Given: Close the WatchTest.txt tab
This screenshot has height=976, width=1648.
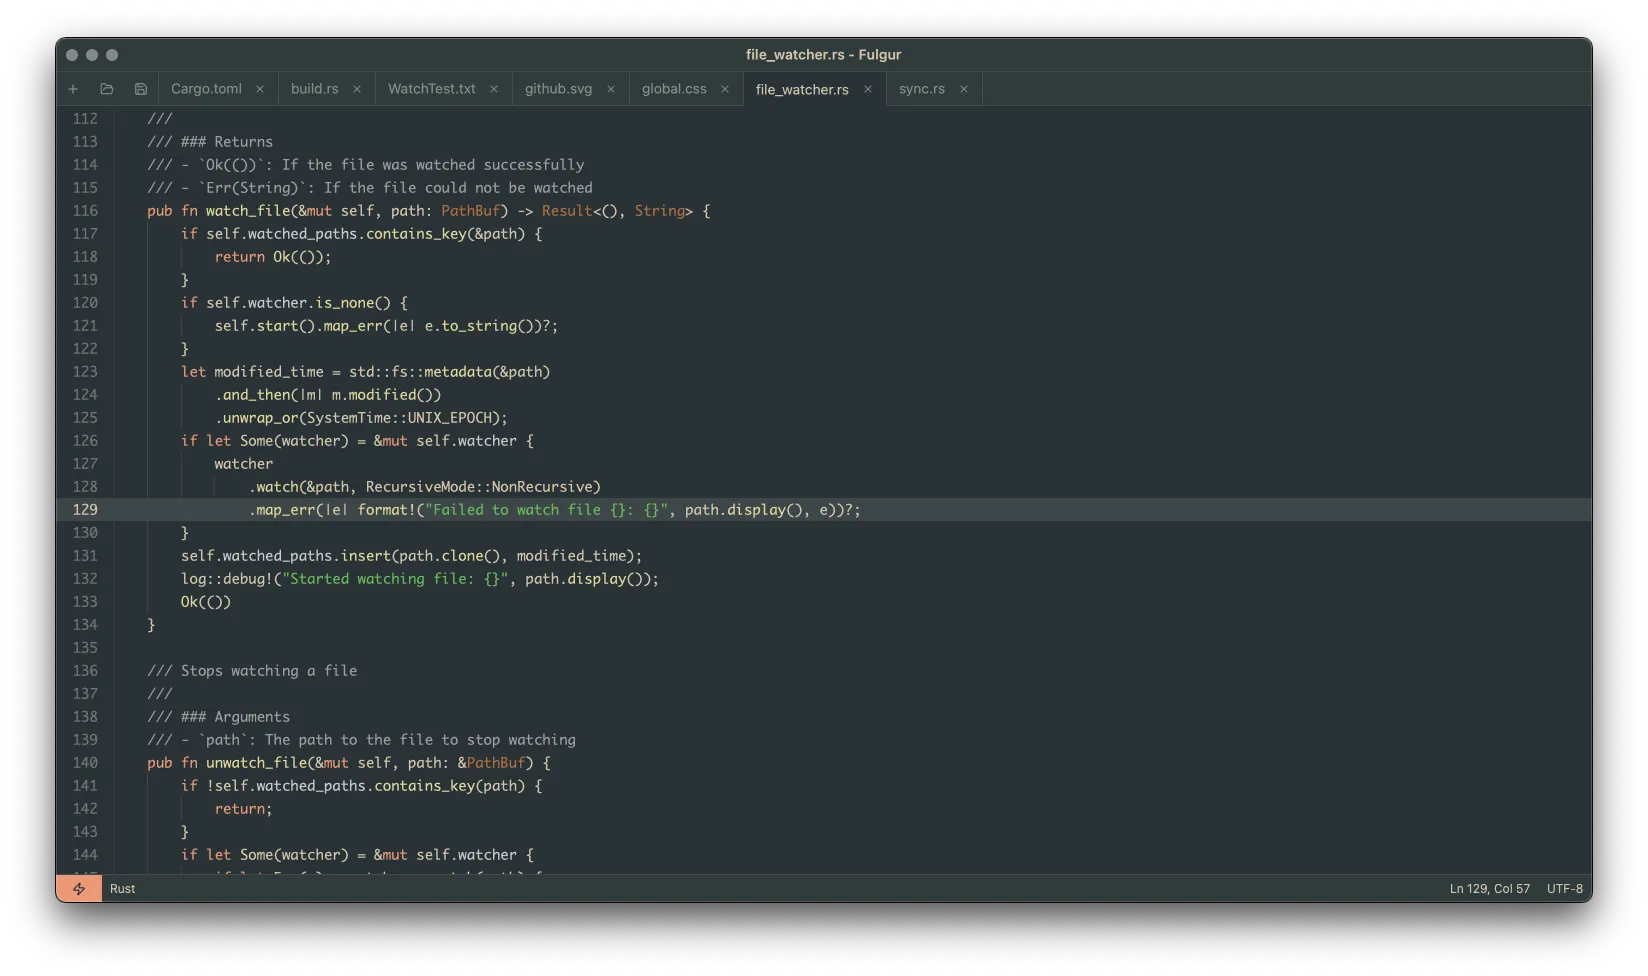Looking at the screenshot, I should [494, 89].
